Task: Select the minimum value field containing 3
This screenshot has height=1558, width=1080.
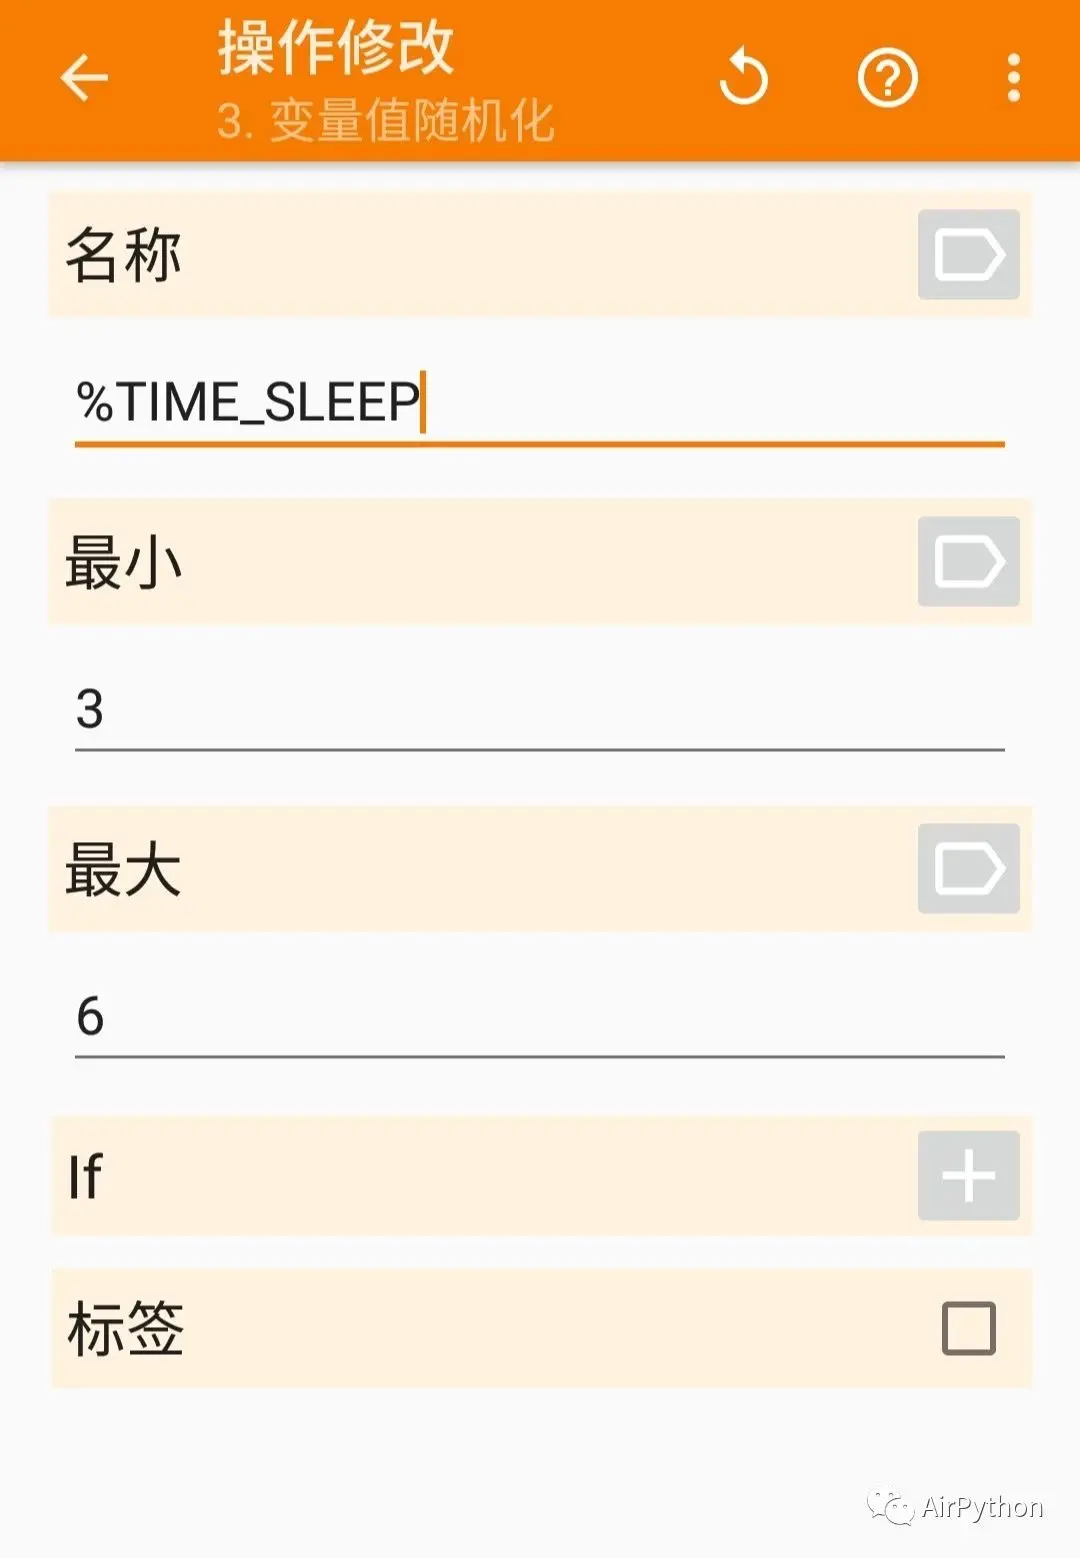Action: pos(539,711)
